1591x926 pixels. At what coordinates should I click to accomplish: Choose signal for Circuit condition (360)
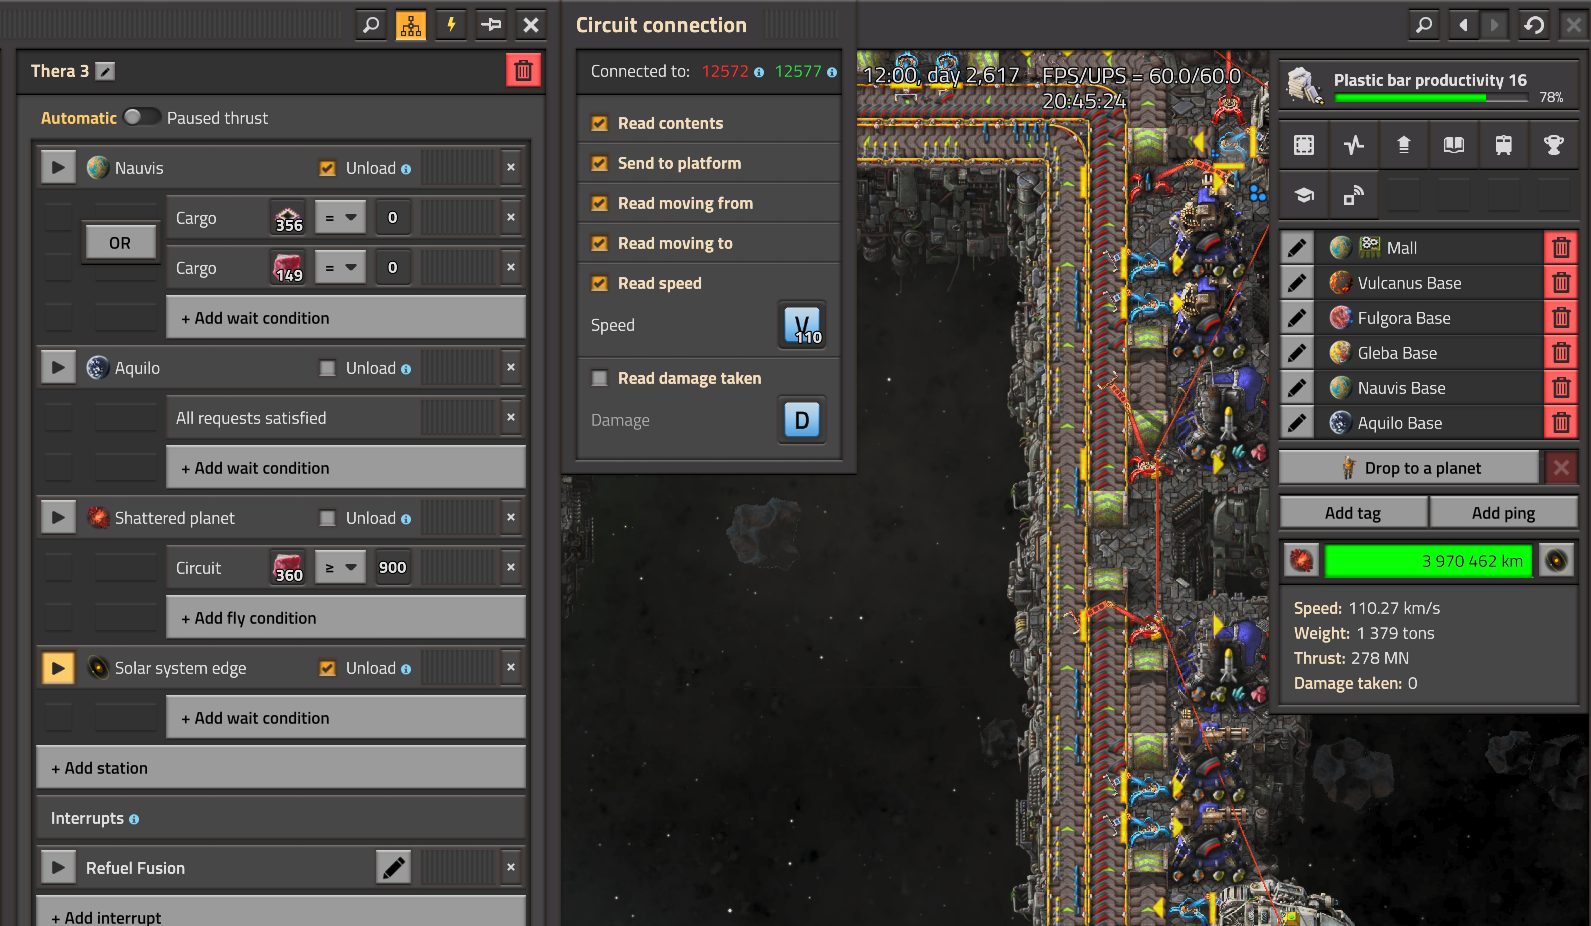point(289,567)
